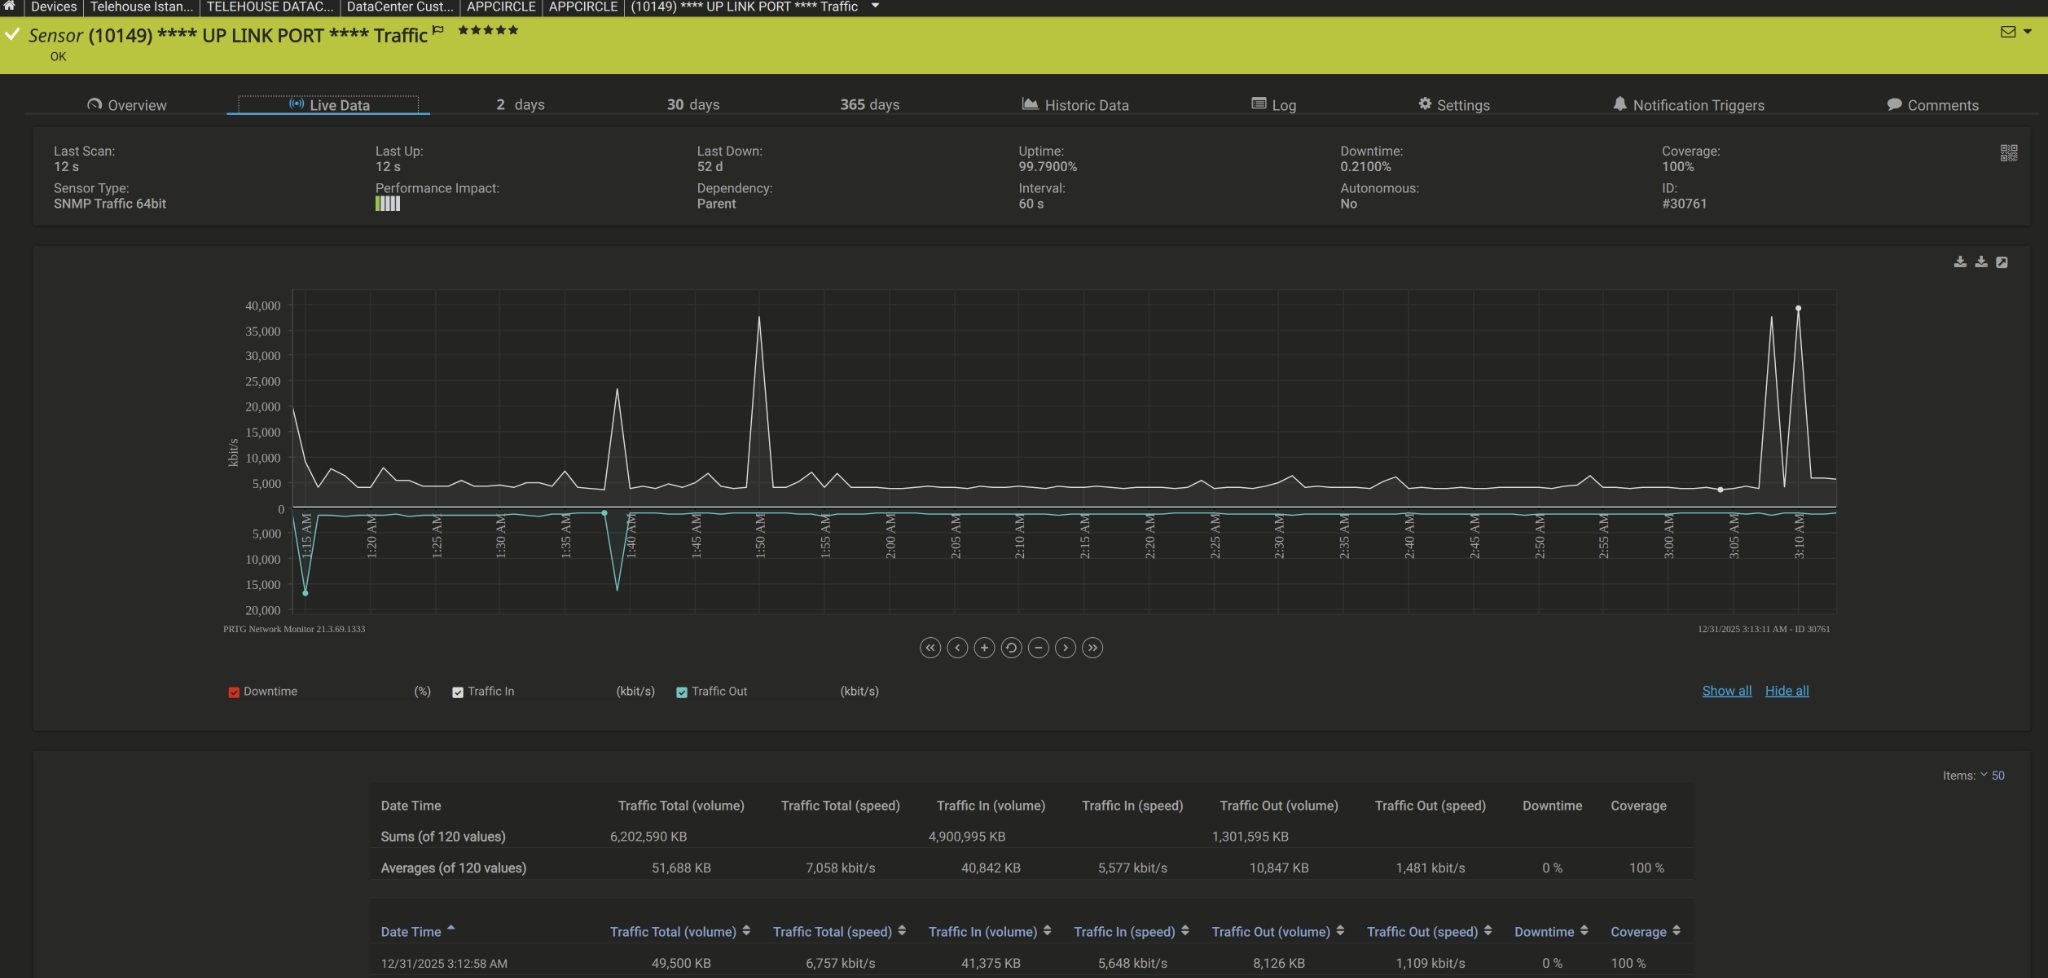
Task: Switch to the Historic Data tab
Action: pos(1075,105)
